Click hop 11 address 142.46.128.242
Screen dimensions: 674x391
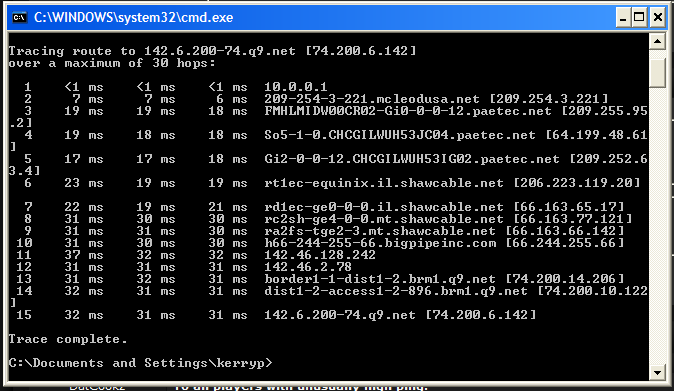(x=320, y=256)
